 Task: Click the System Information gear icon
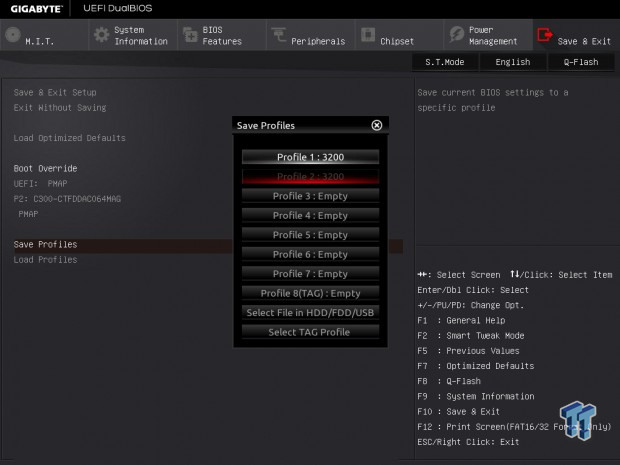click(102, 35)
